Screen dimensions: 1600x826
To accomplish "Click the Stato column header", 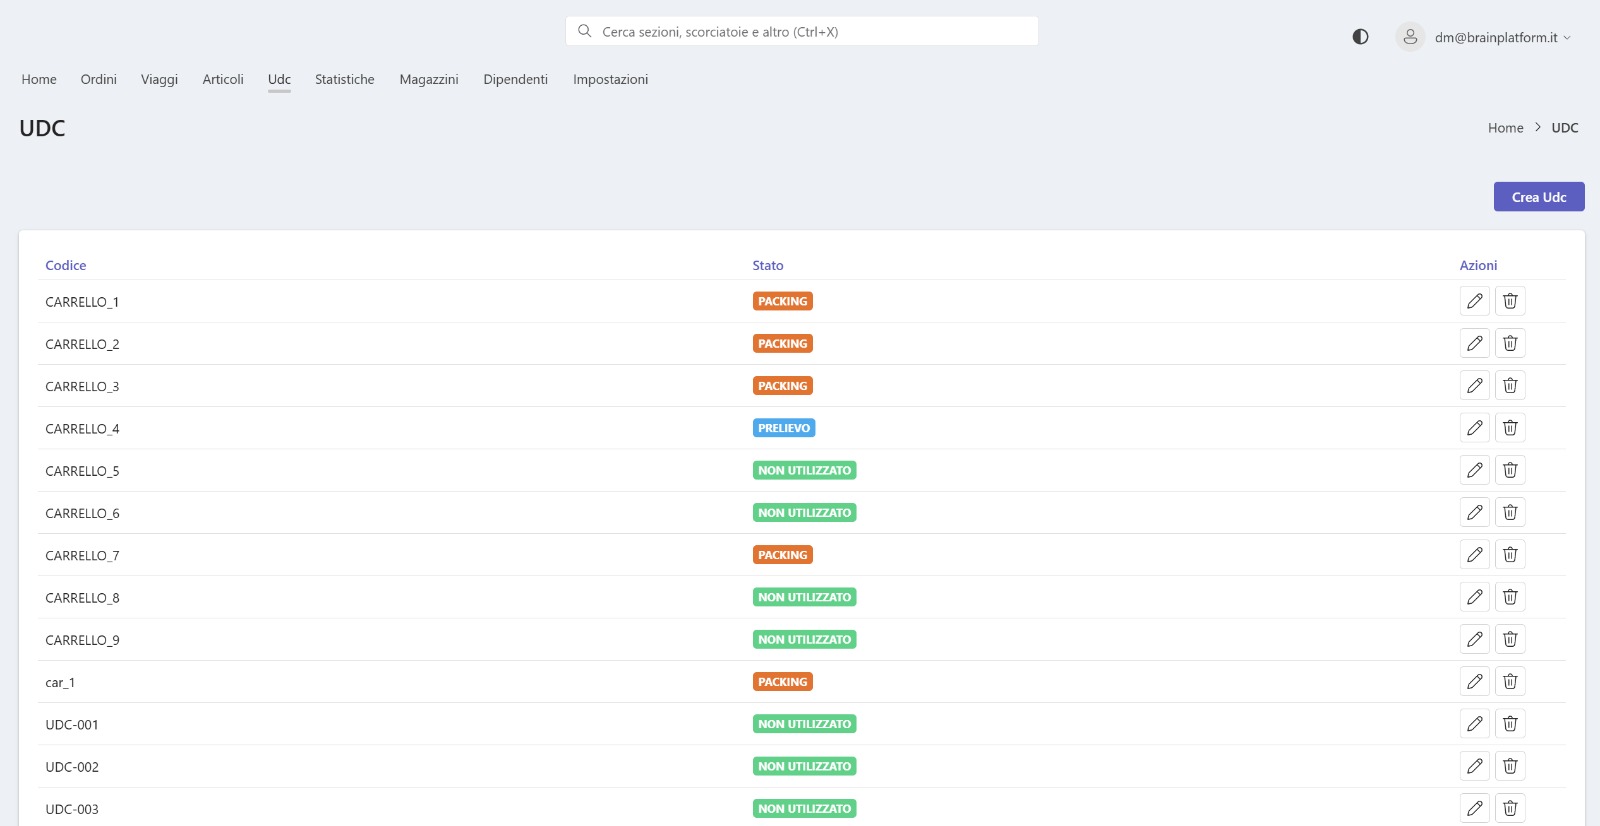I will 767,265.
